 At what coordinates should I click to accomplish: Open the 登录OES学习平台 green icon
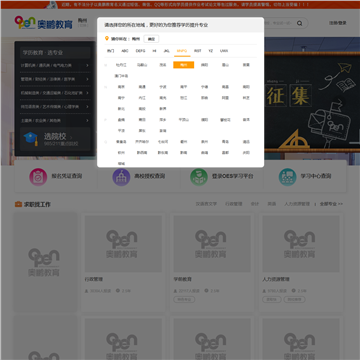(x=199, y=177)
